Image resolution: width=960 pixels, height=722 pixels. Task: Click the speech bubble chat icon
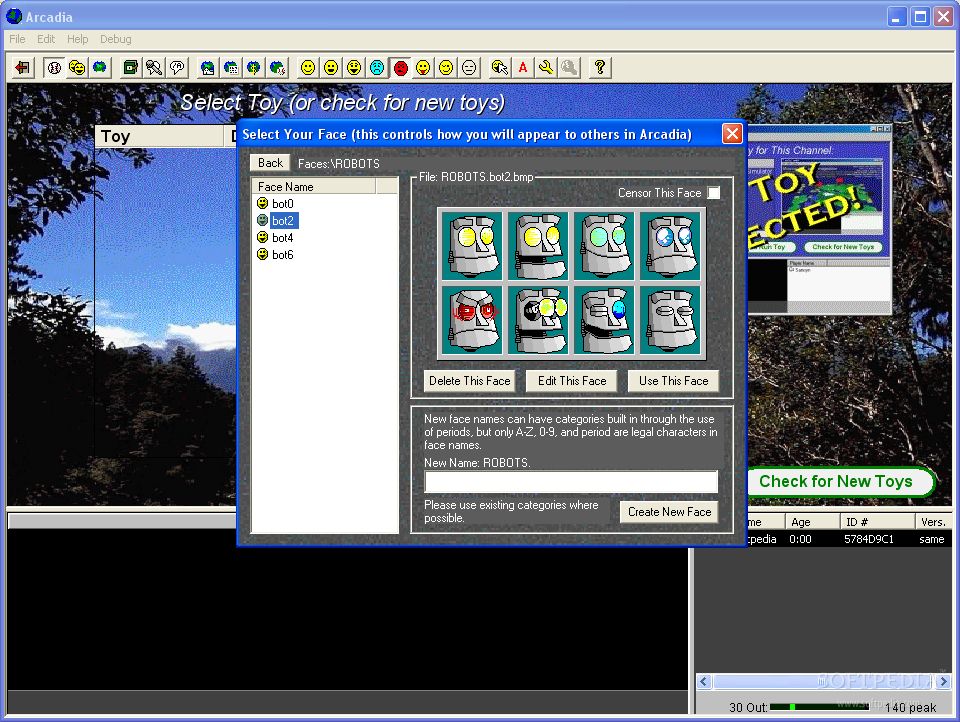(x=177, y=67)
